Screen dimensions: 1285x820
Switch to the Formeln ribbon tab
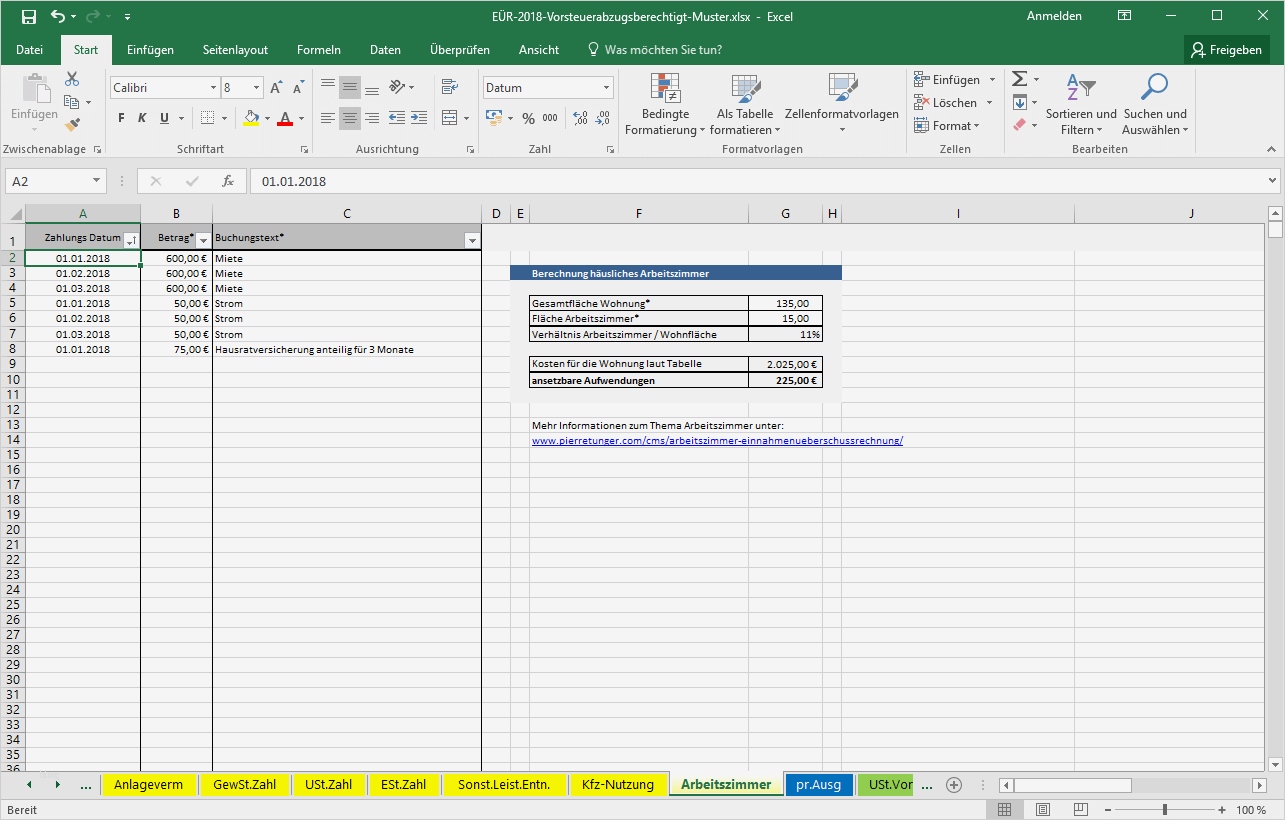click(x=318, y=49)
